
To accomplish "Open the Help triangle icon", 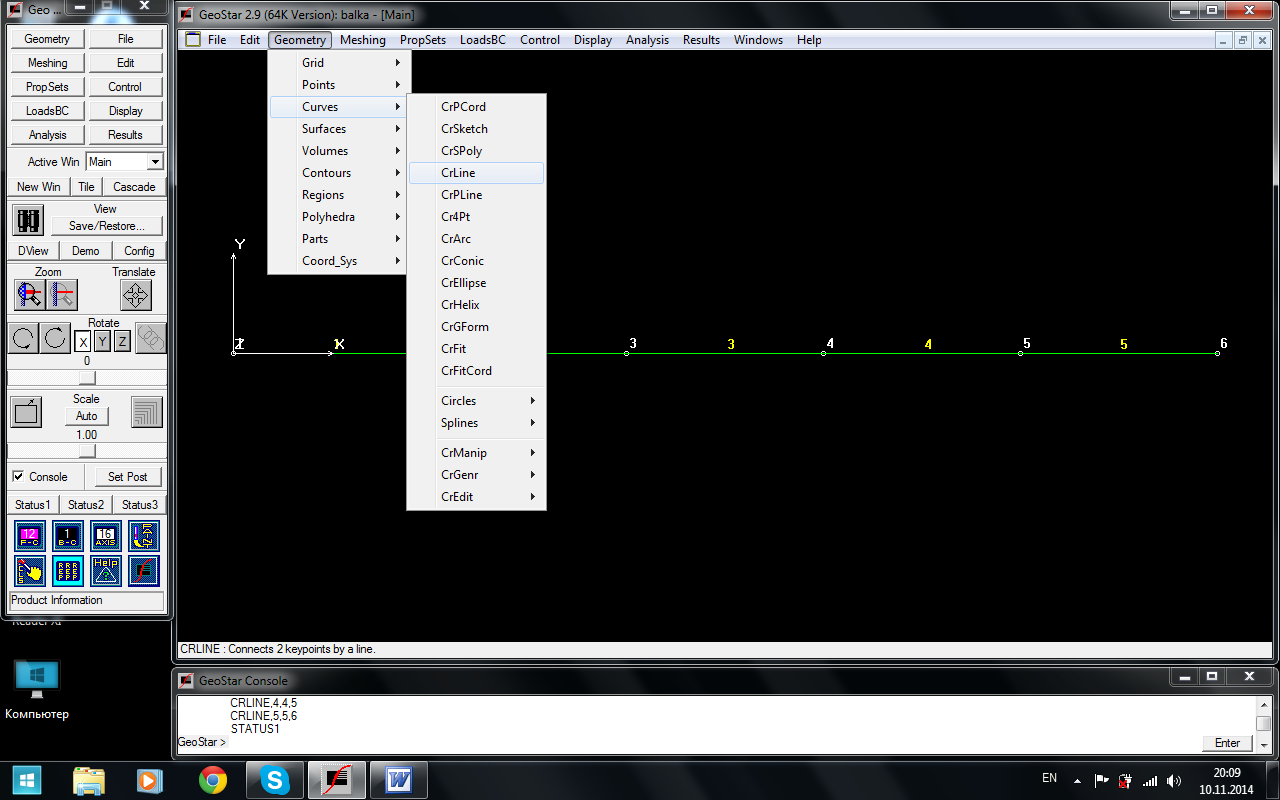I will point(106,571).
